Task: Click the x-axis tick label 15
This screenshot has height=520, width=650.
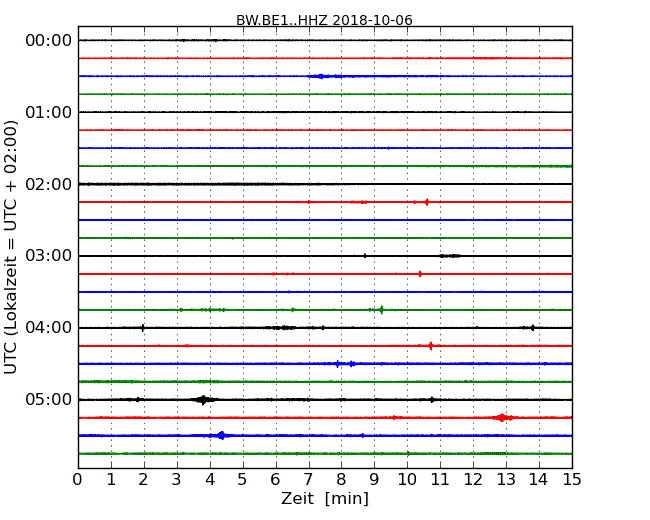Action: coord(572,479)
